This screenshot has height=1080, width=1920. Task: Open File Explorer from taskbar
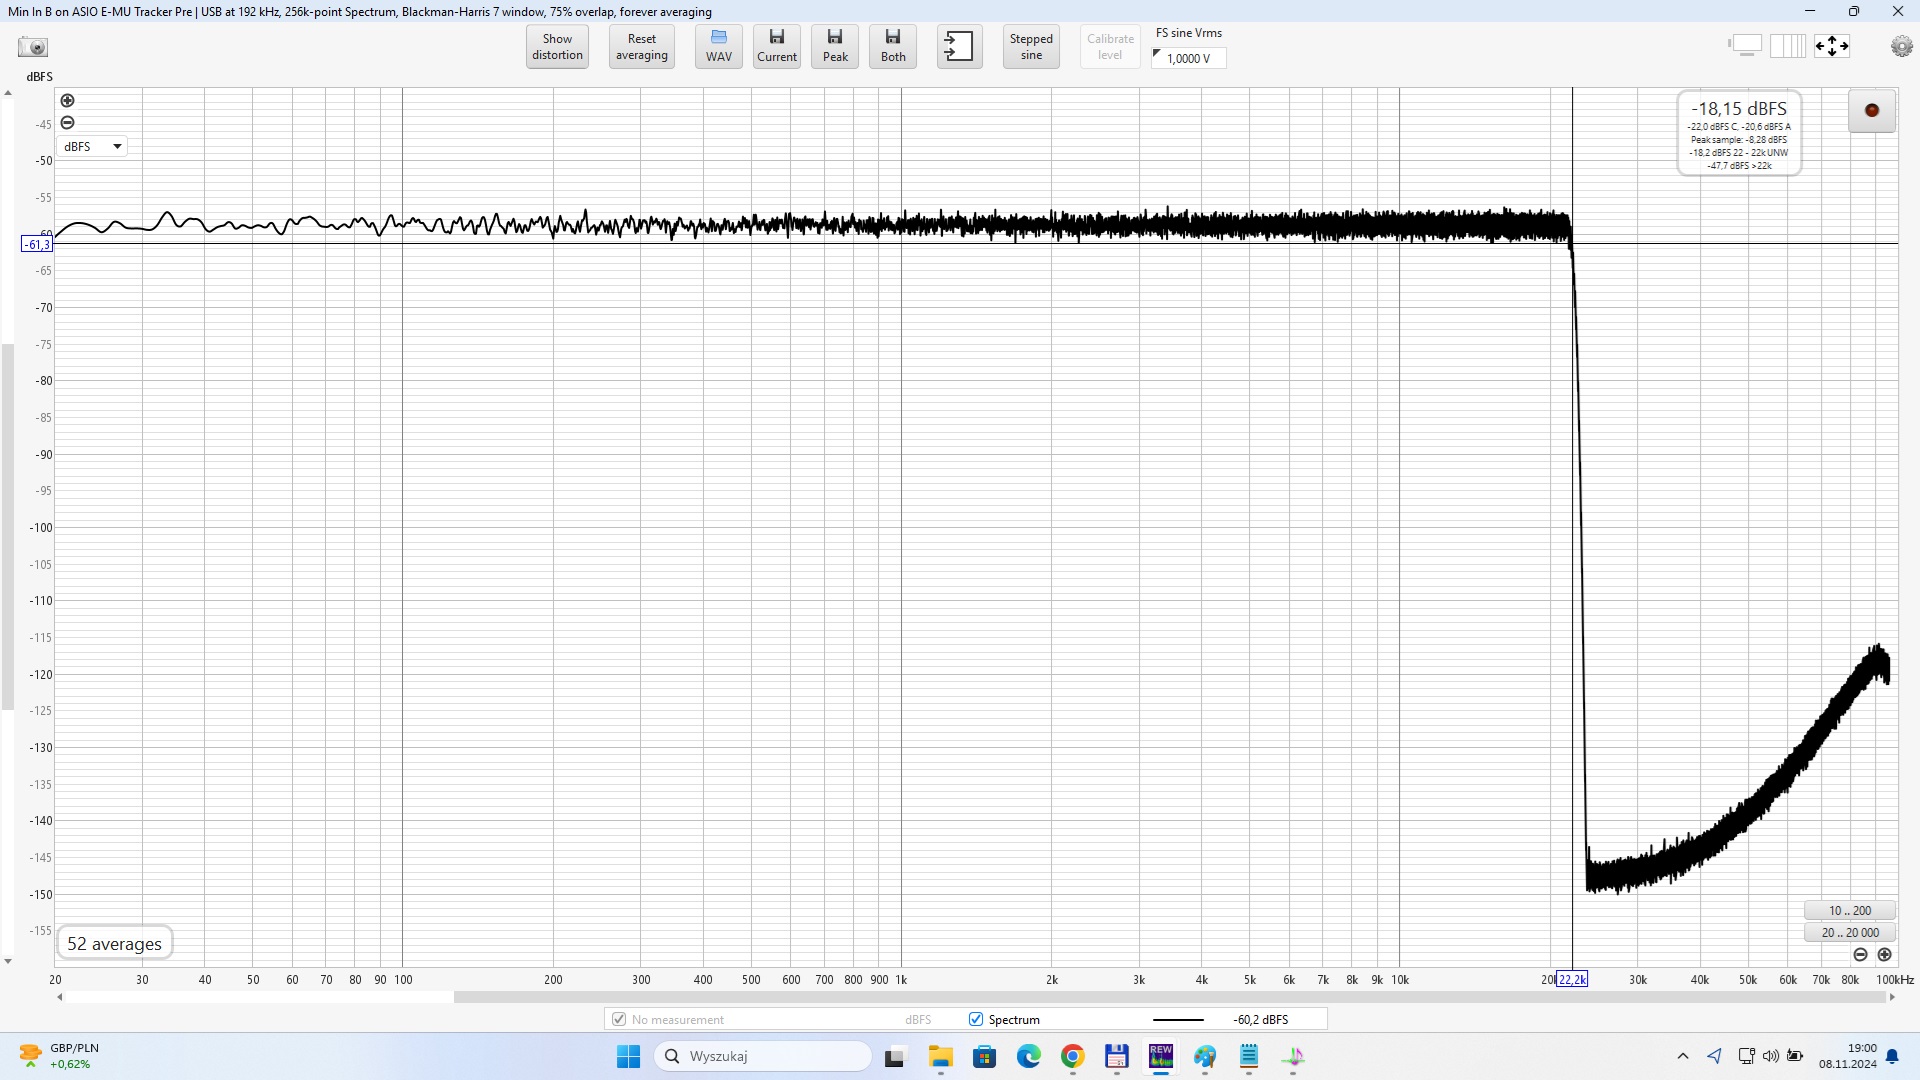[940, 1056]
